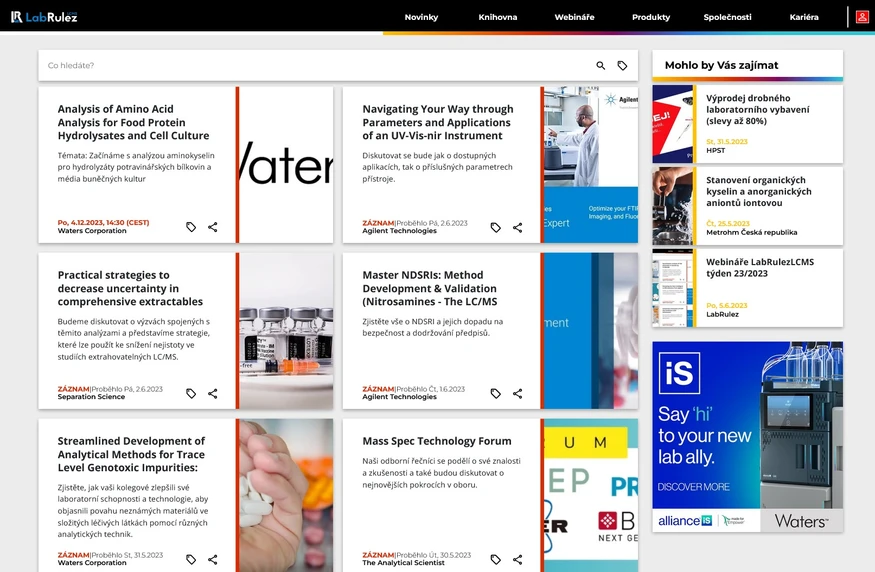Tag icon on Master NDSRIs card
The height and width of the screenshot is (572, 875).
496,393
